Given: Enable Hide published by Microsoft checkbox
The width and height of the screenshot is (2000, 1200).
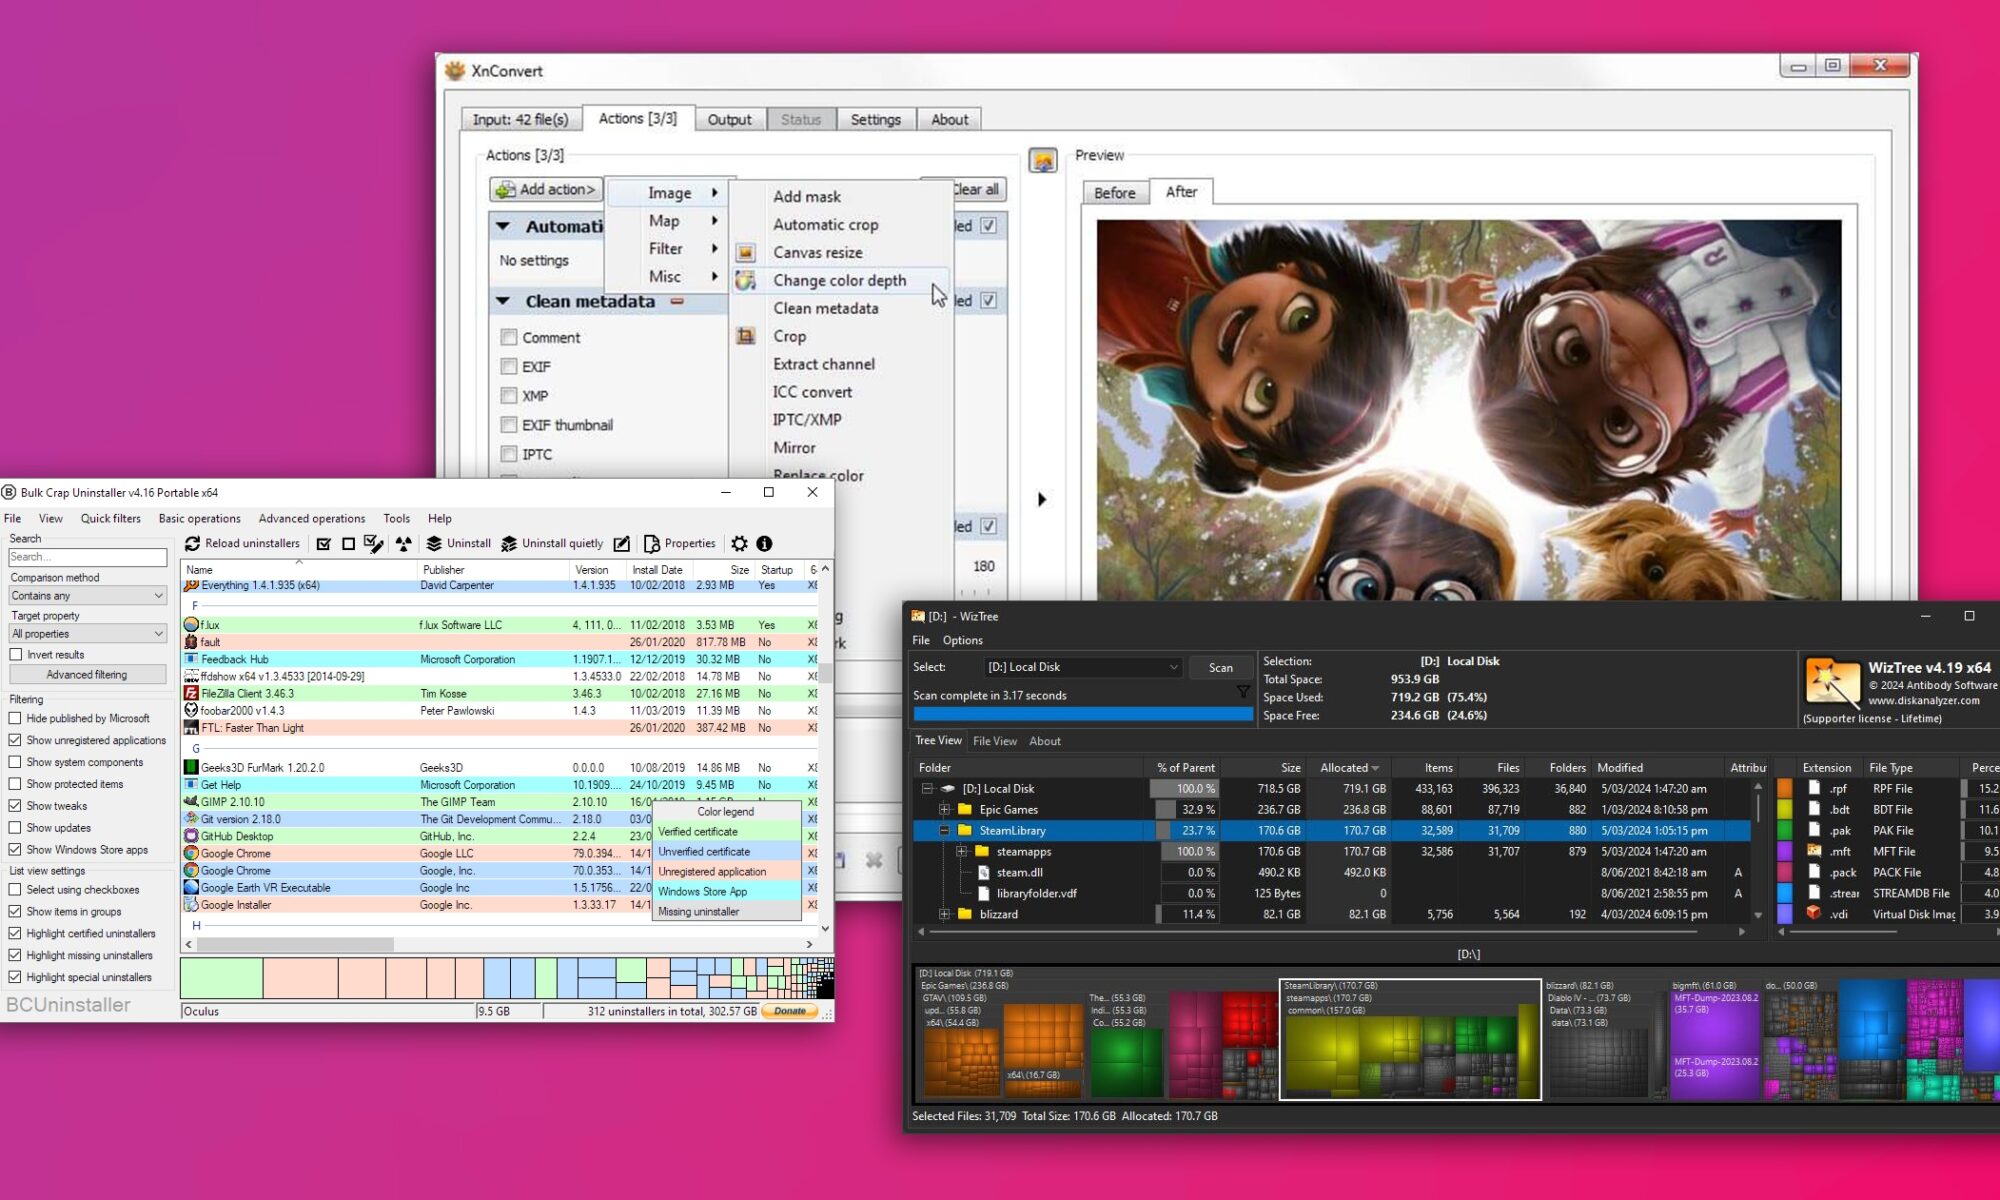Looking at the screenshot, I should pyautogui.click(x=15, y=718).
